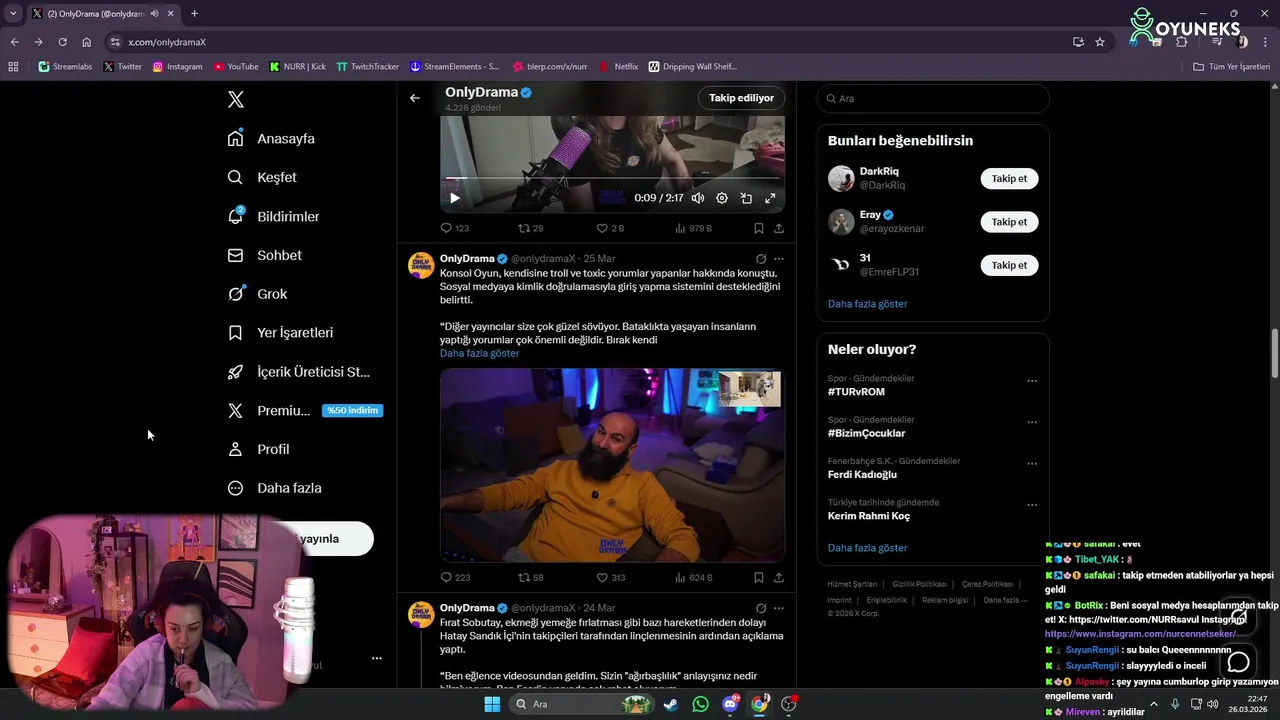
Task: Click the address bar showing x.com/onlydramaX
Action: tap(590, 42)
